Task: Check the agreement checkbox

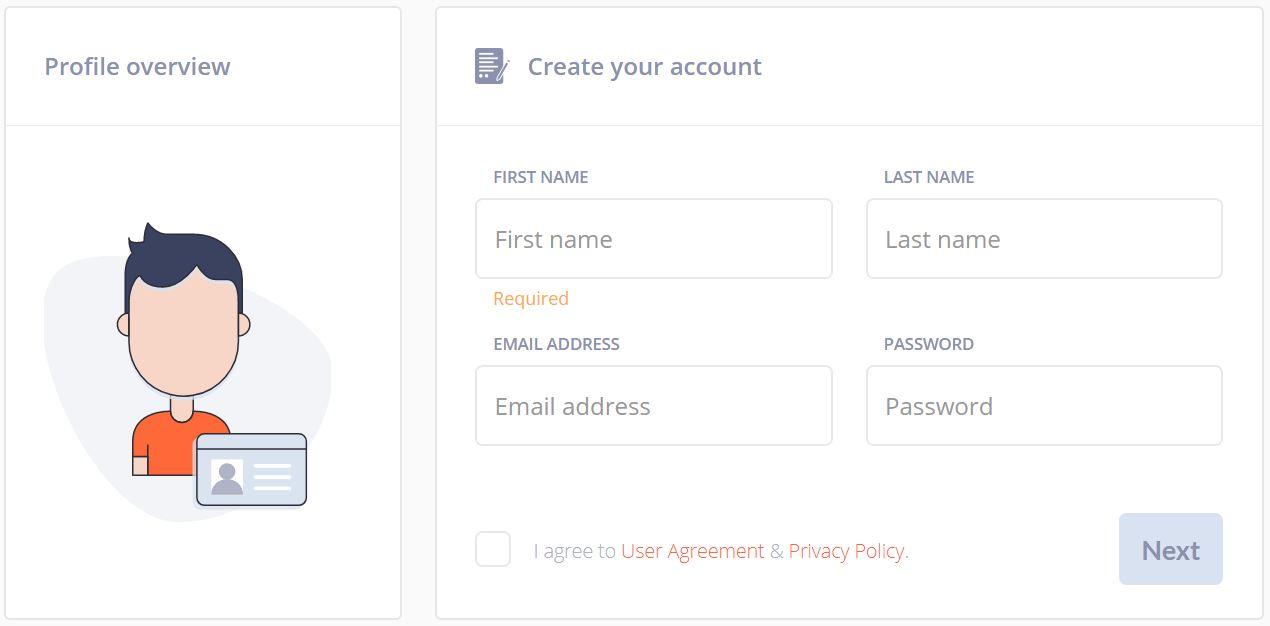Action: 493,549
